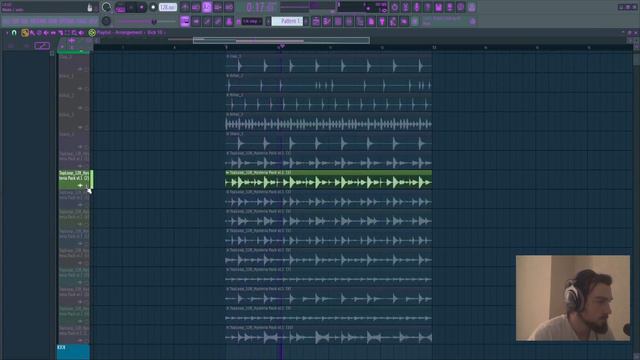Click the song time display
This screenshot has width=640, height=360.
pyautogui.click(x=261, y=7)
